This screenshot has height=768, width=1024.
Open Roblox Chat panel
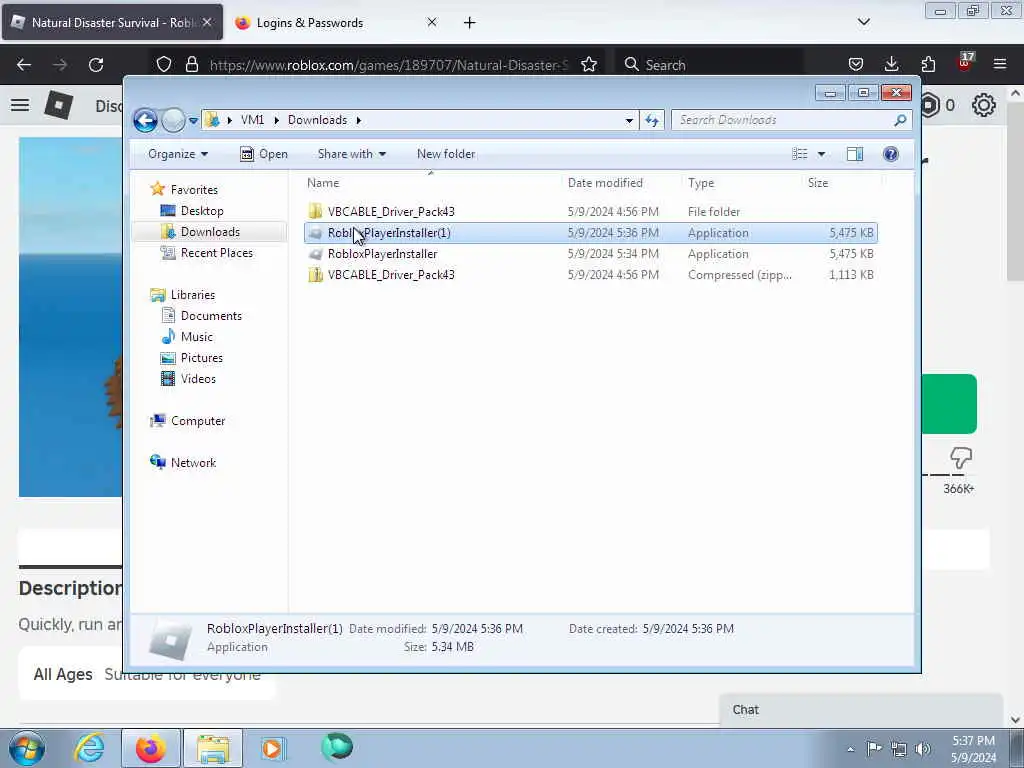pyautogui.click(x=861, y=710)
